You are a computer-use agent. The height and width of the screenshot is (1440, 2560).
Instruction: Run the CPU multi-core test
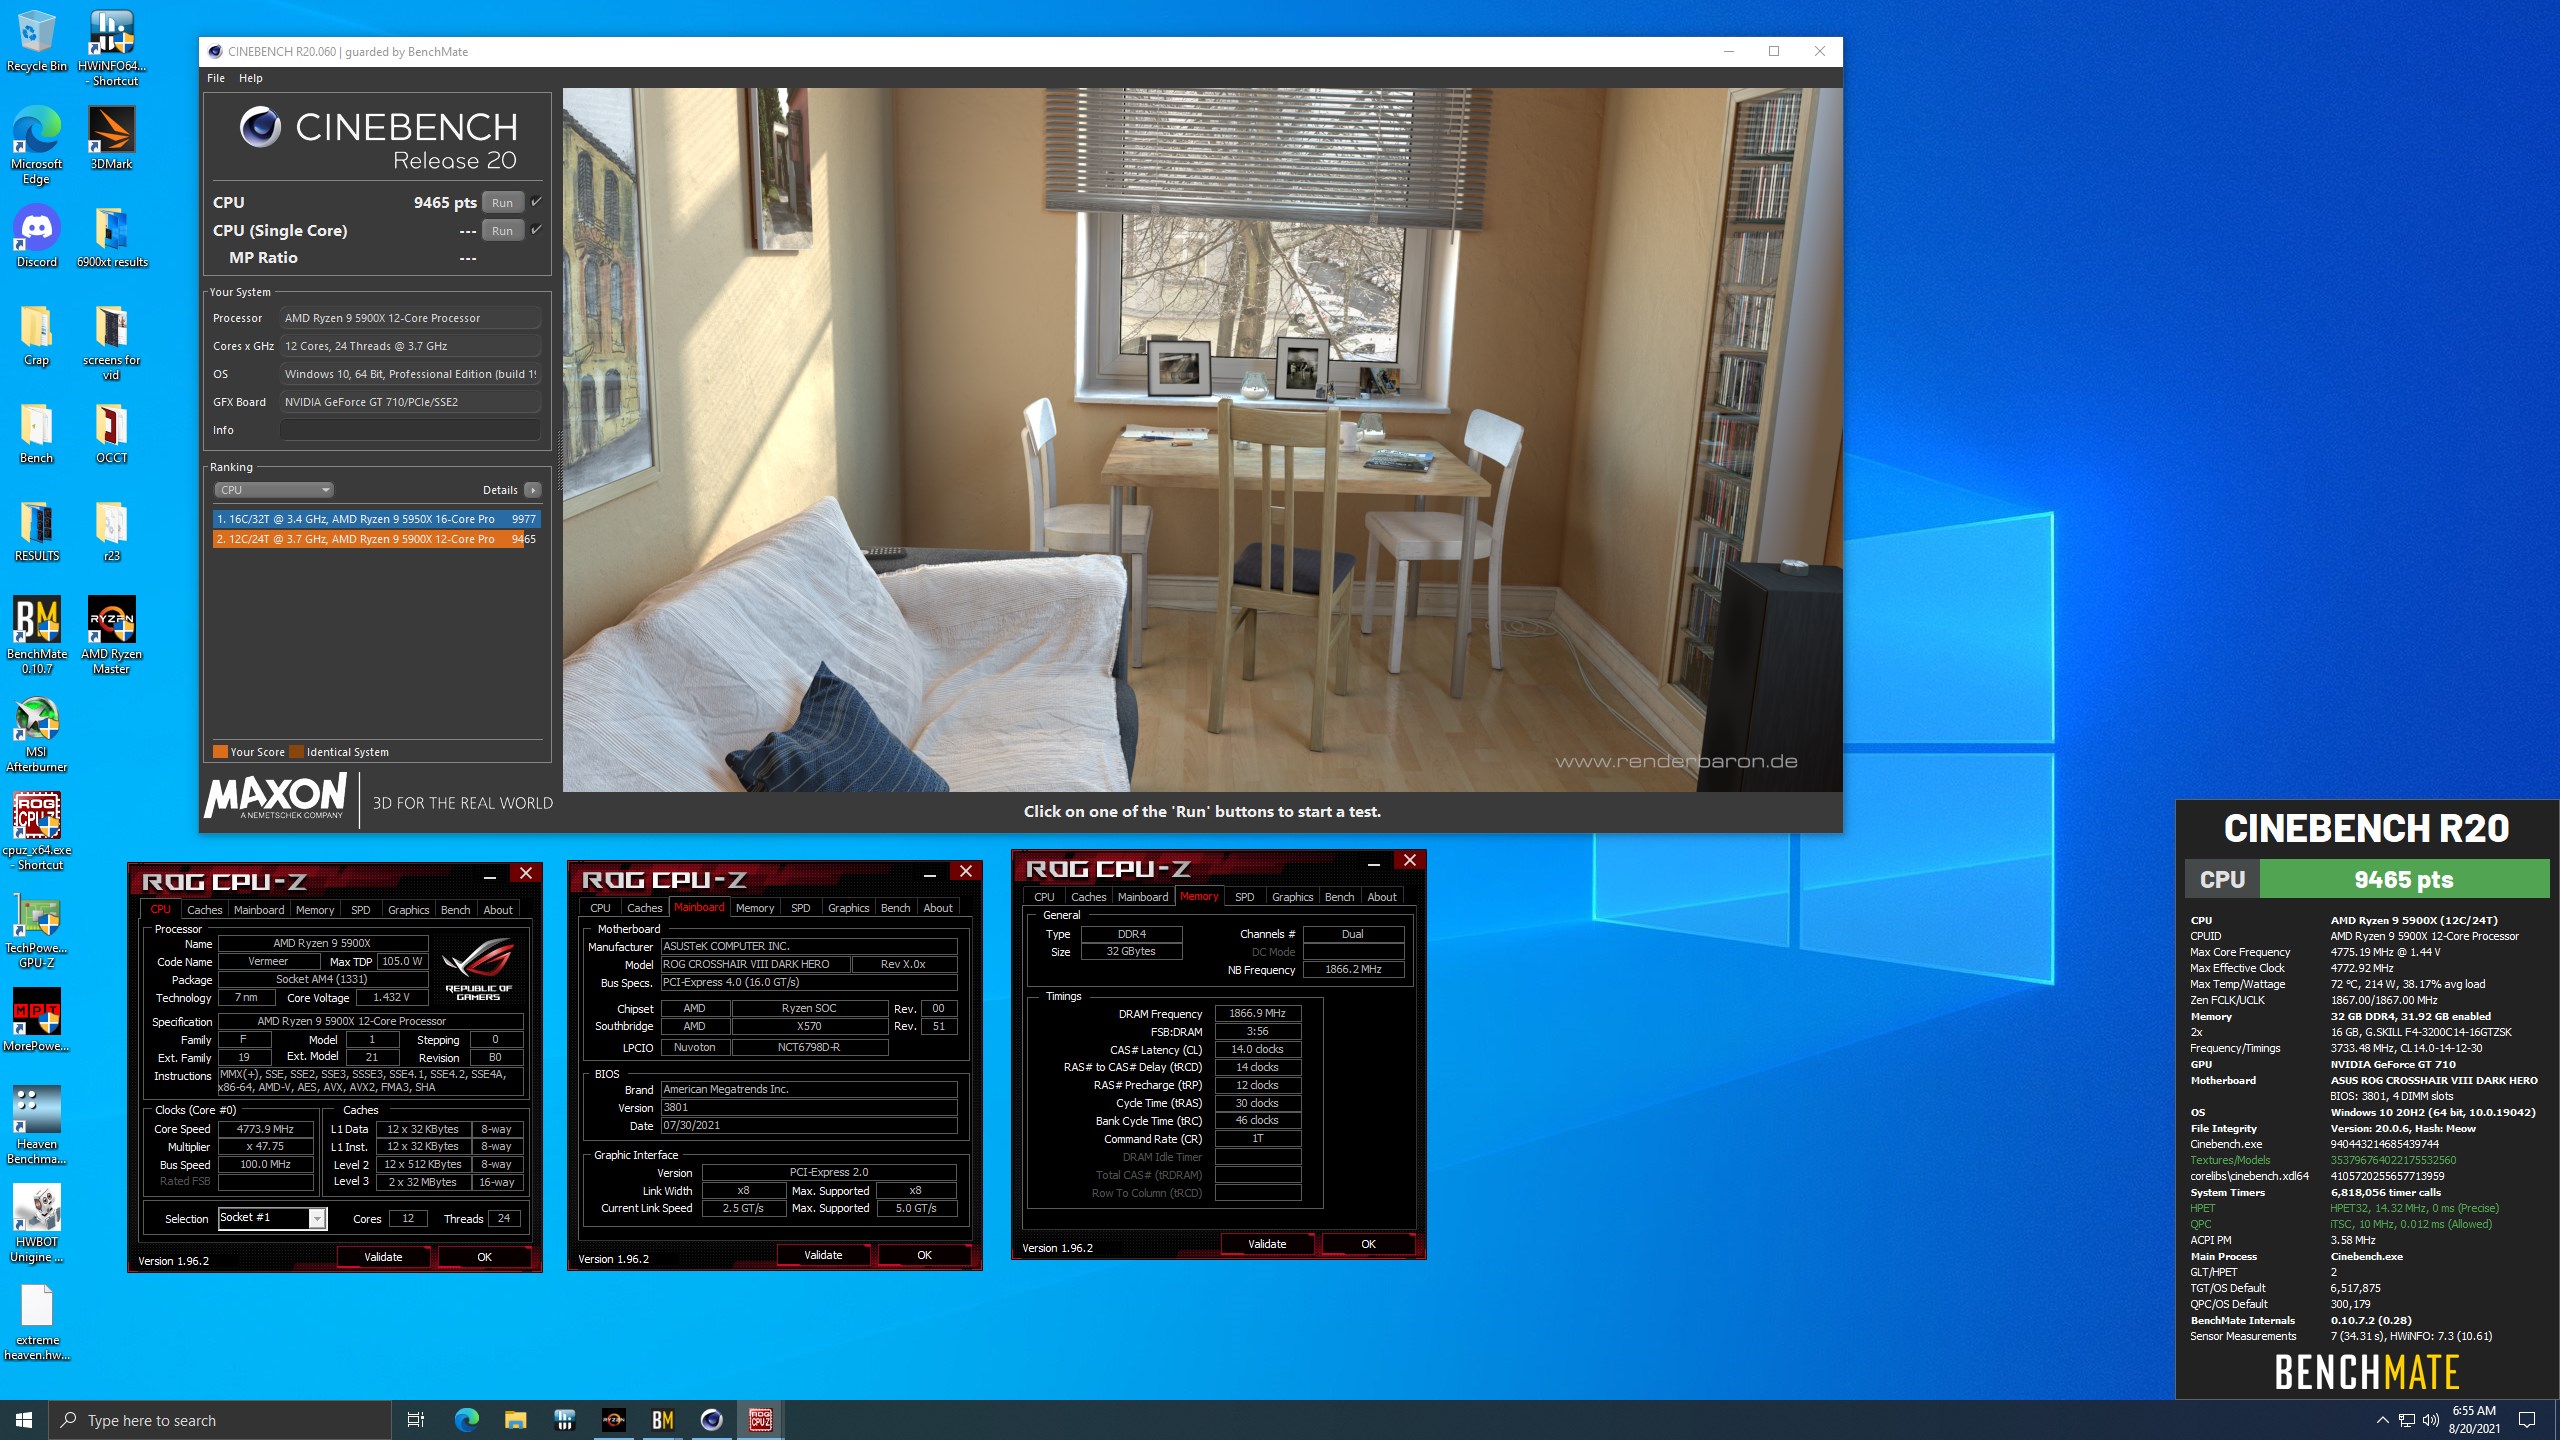tap(502, 202)
